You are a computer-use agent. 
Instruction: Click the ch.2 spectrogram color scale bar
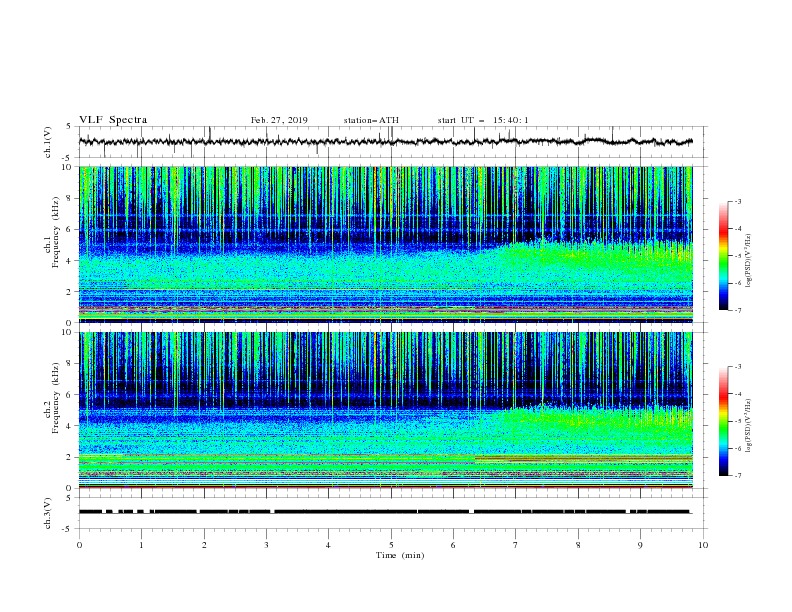pos(724,421)
